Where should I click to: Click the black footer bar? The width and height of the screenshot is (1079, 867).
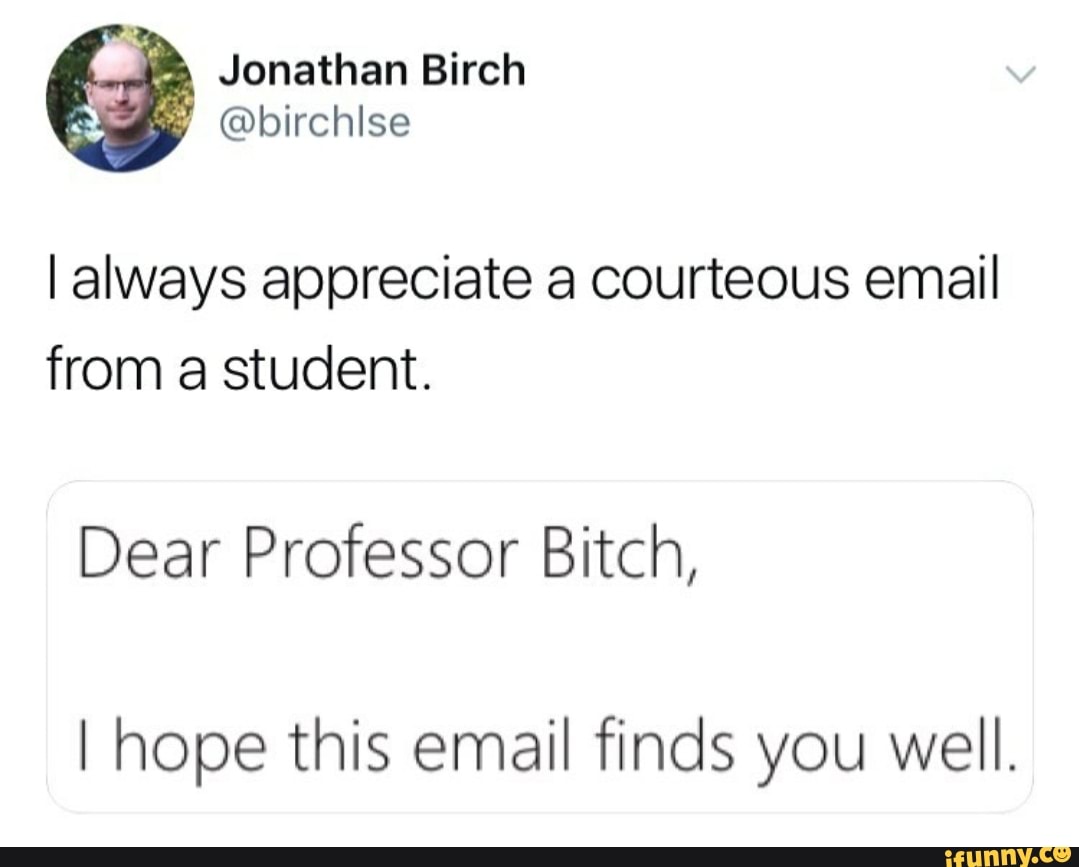(x=540, y=857)
